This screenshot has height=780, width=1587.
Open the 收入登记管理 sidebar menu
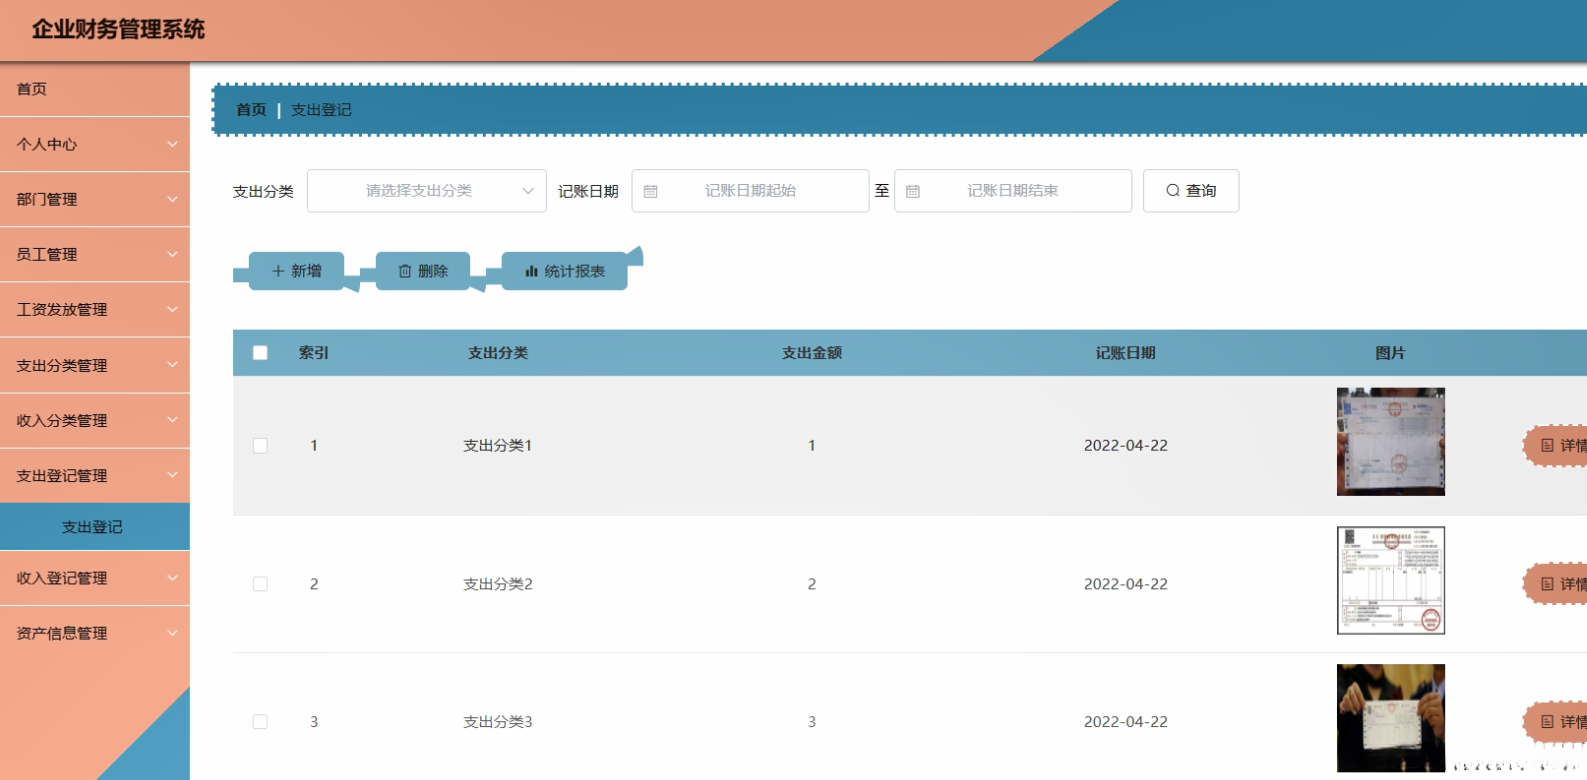click(95, 578)
